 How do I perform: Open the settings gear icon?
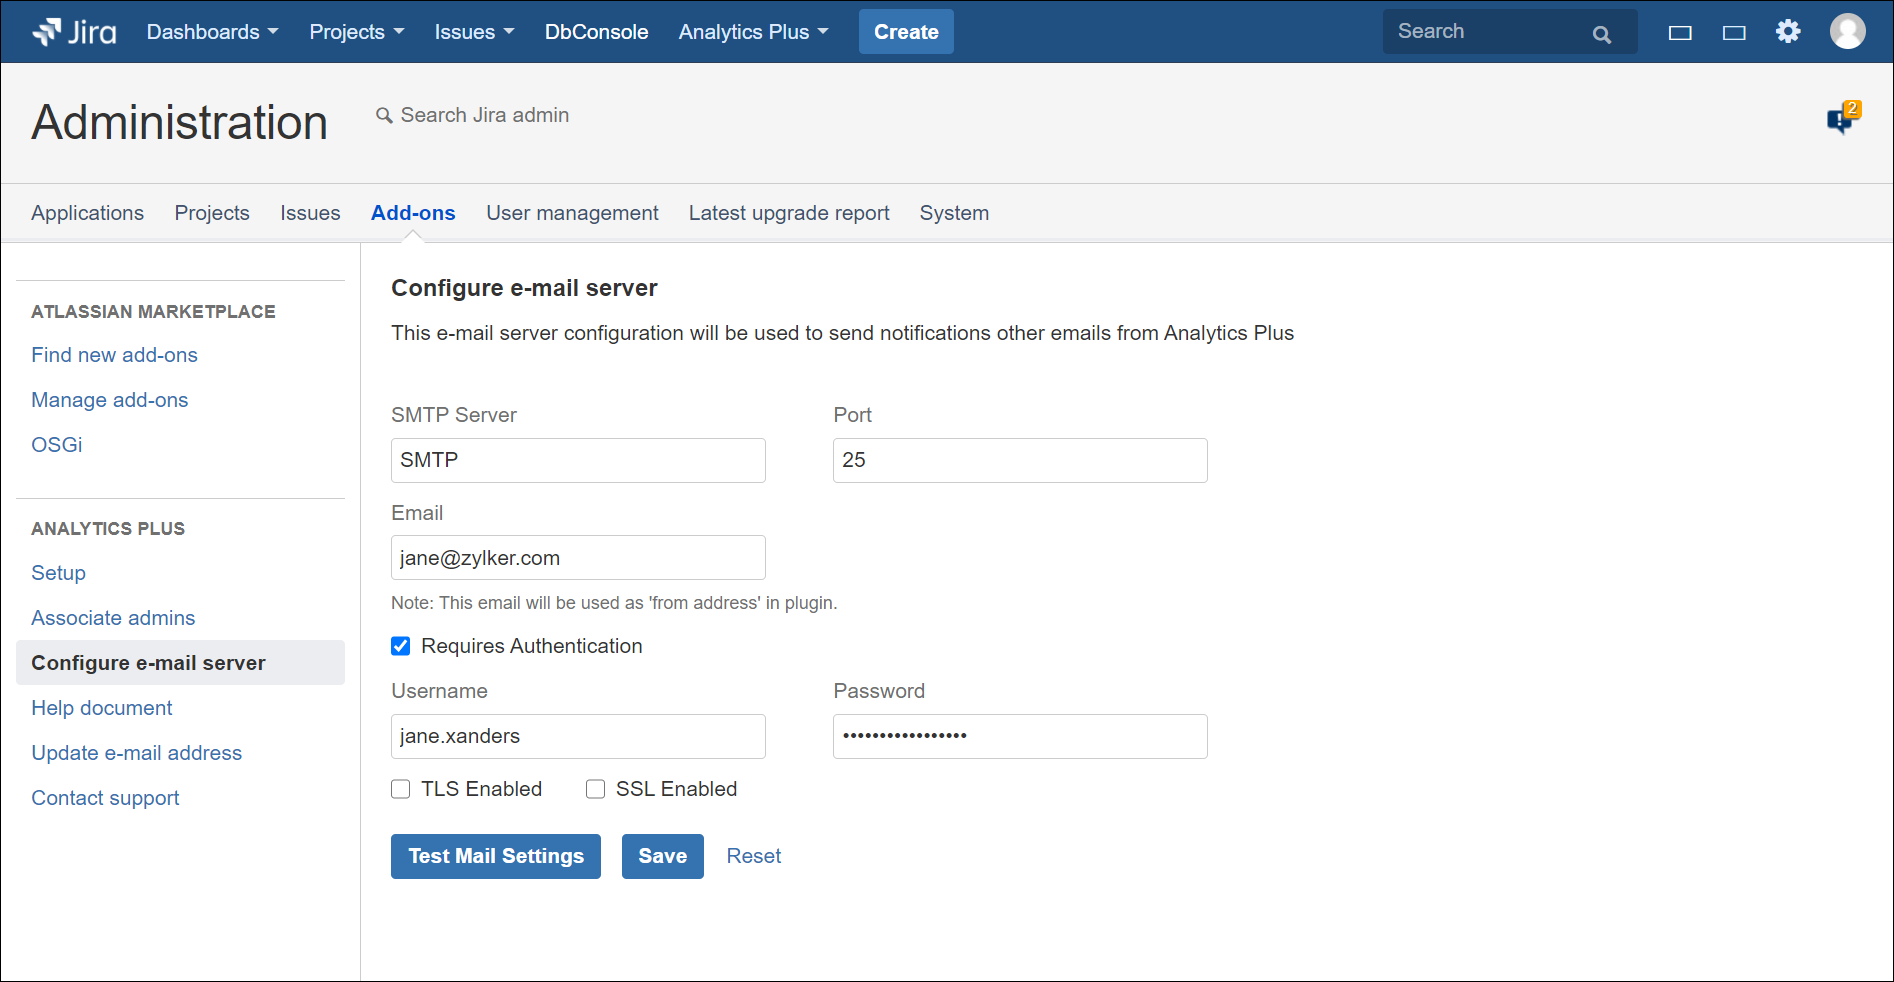[x=1787, y=32]
